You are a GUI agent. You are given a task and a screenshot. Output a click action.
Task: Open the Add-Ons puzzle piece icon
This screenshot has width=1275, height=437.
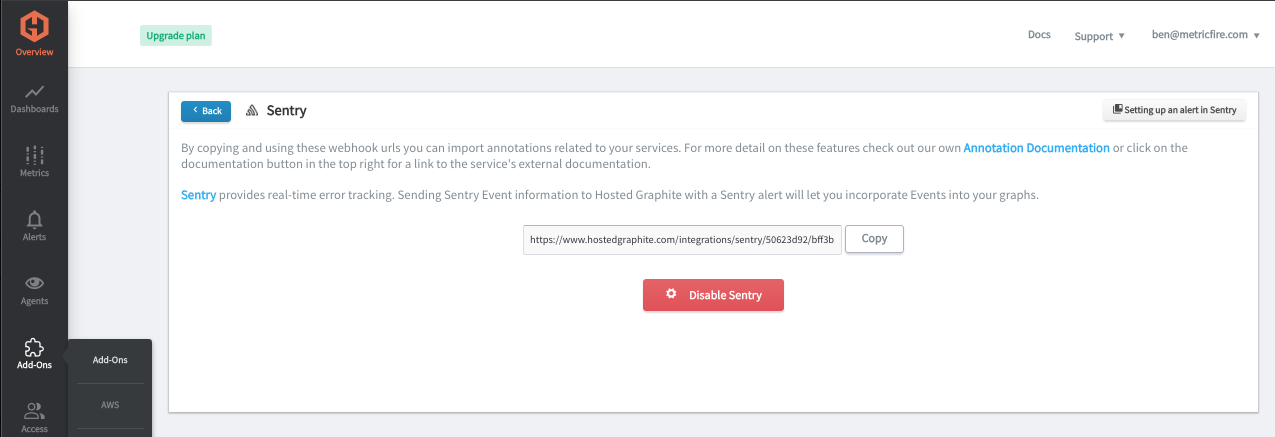[34, 347]
